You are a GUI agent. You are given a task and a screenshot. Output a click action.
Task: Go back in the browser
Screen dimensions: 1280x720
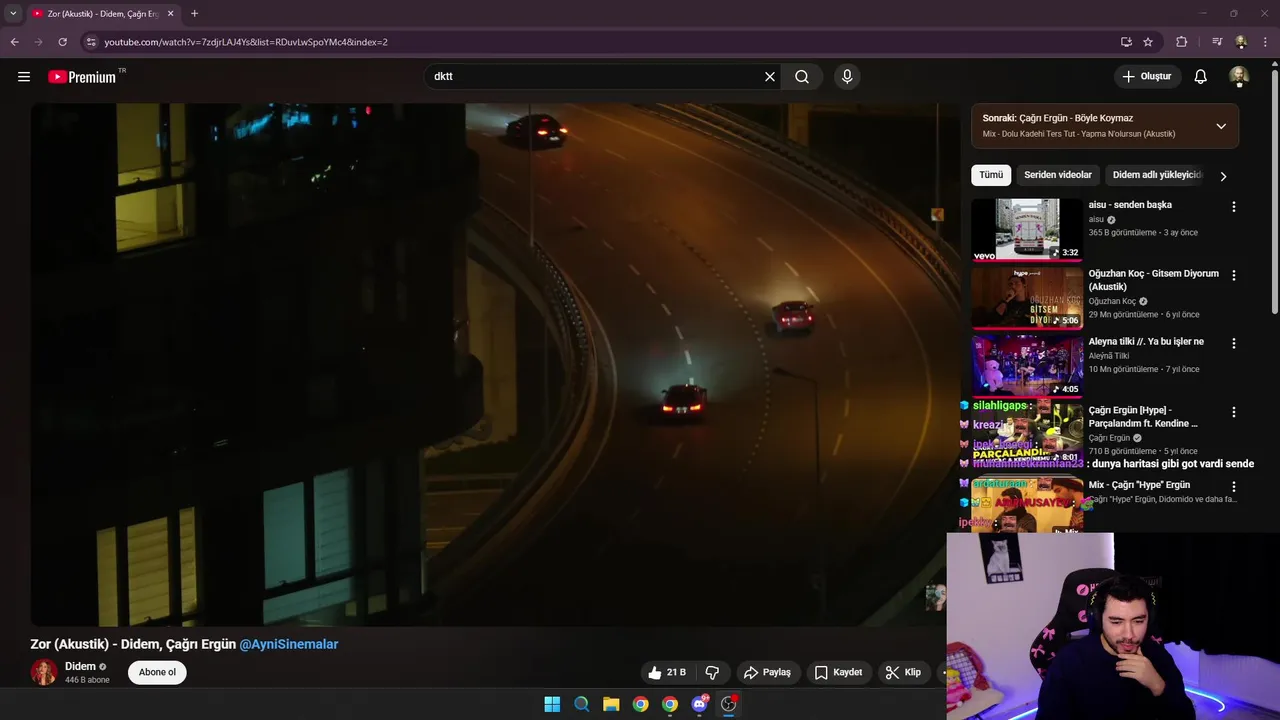14,42
